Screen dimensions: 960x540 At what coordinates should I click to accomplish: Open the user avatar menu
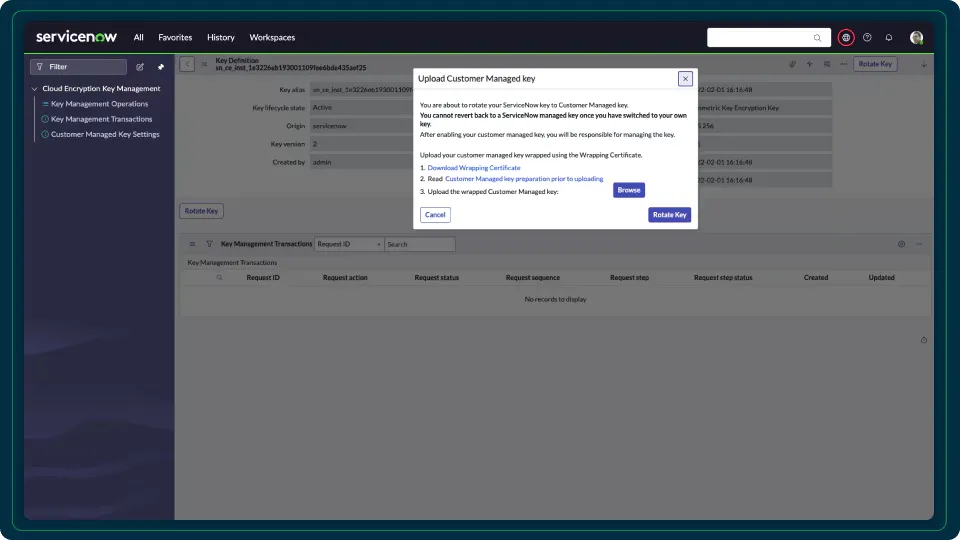pyautogui.click(x=916, y=37)
